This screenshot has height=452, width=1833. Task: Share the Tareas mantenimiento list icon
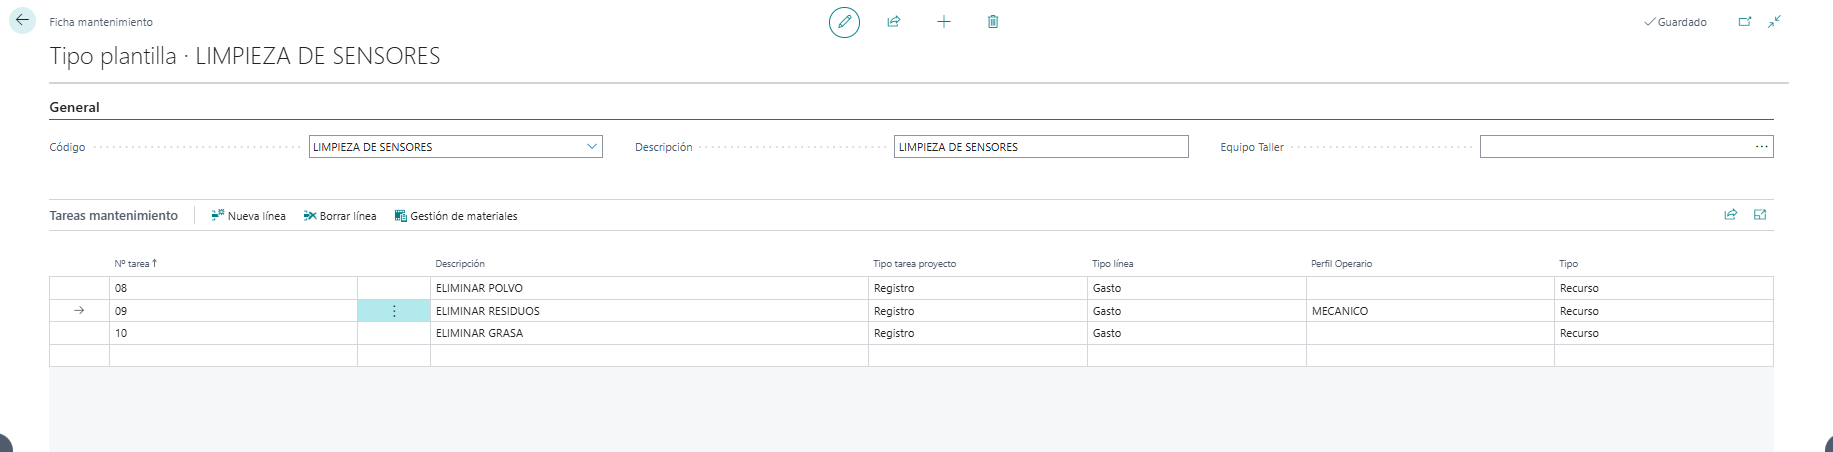point(1731,214)
